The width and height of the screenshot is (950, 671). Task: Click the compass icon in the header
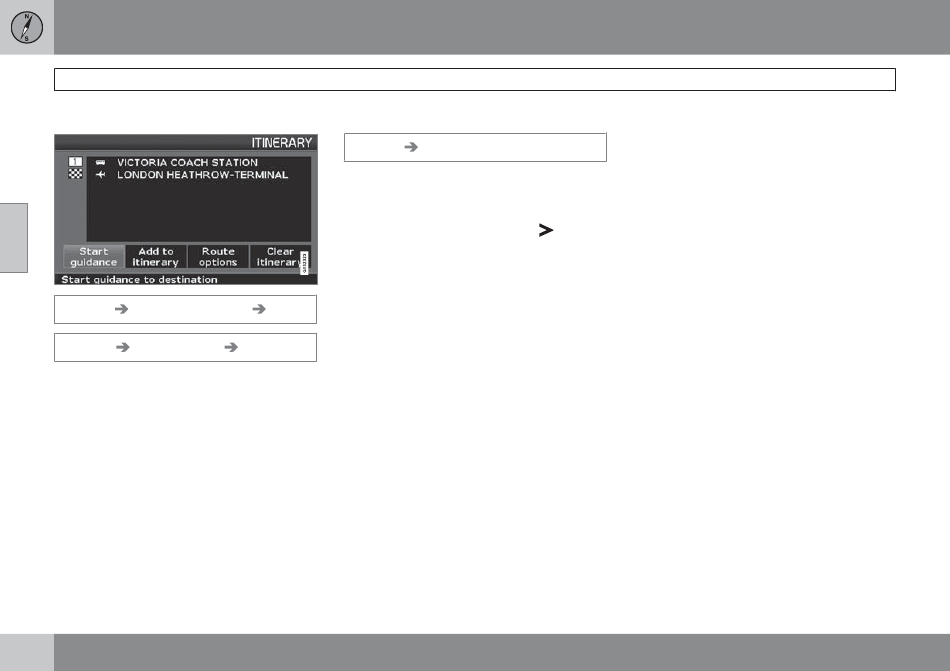(27, 27)
